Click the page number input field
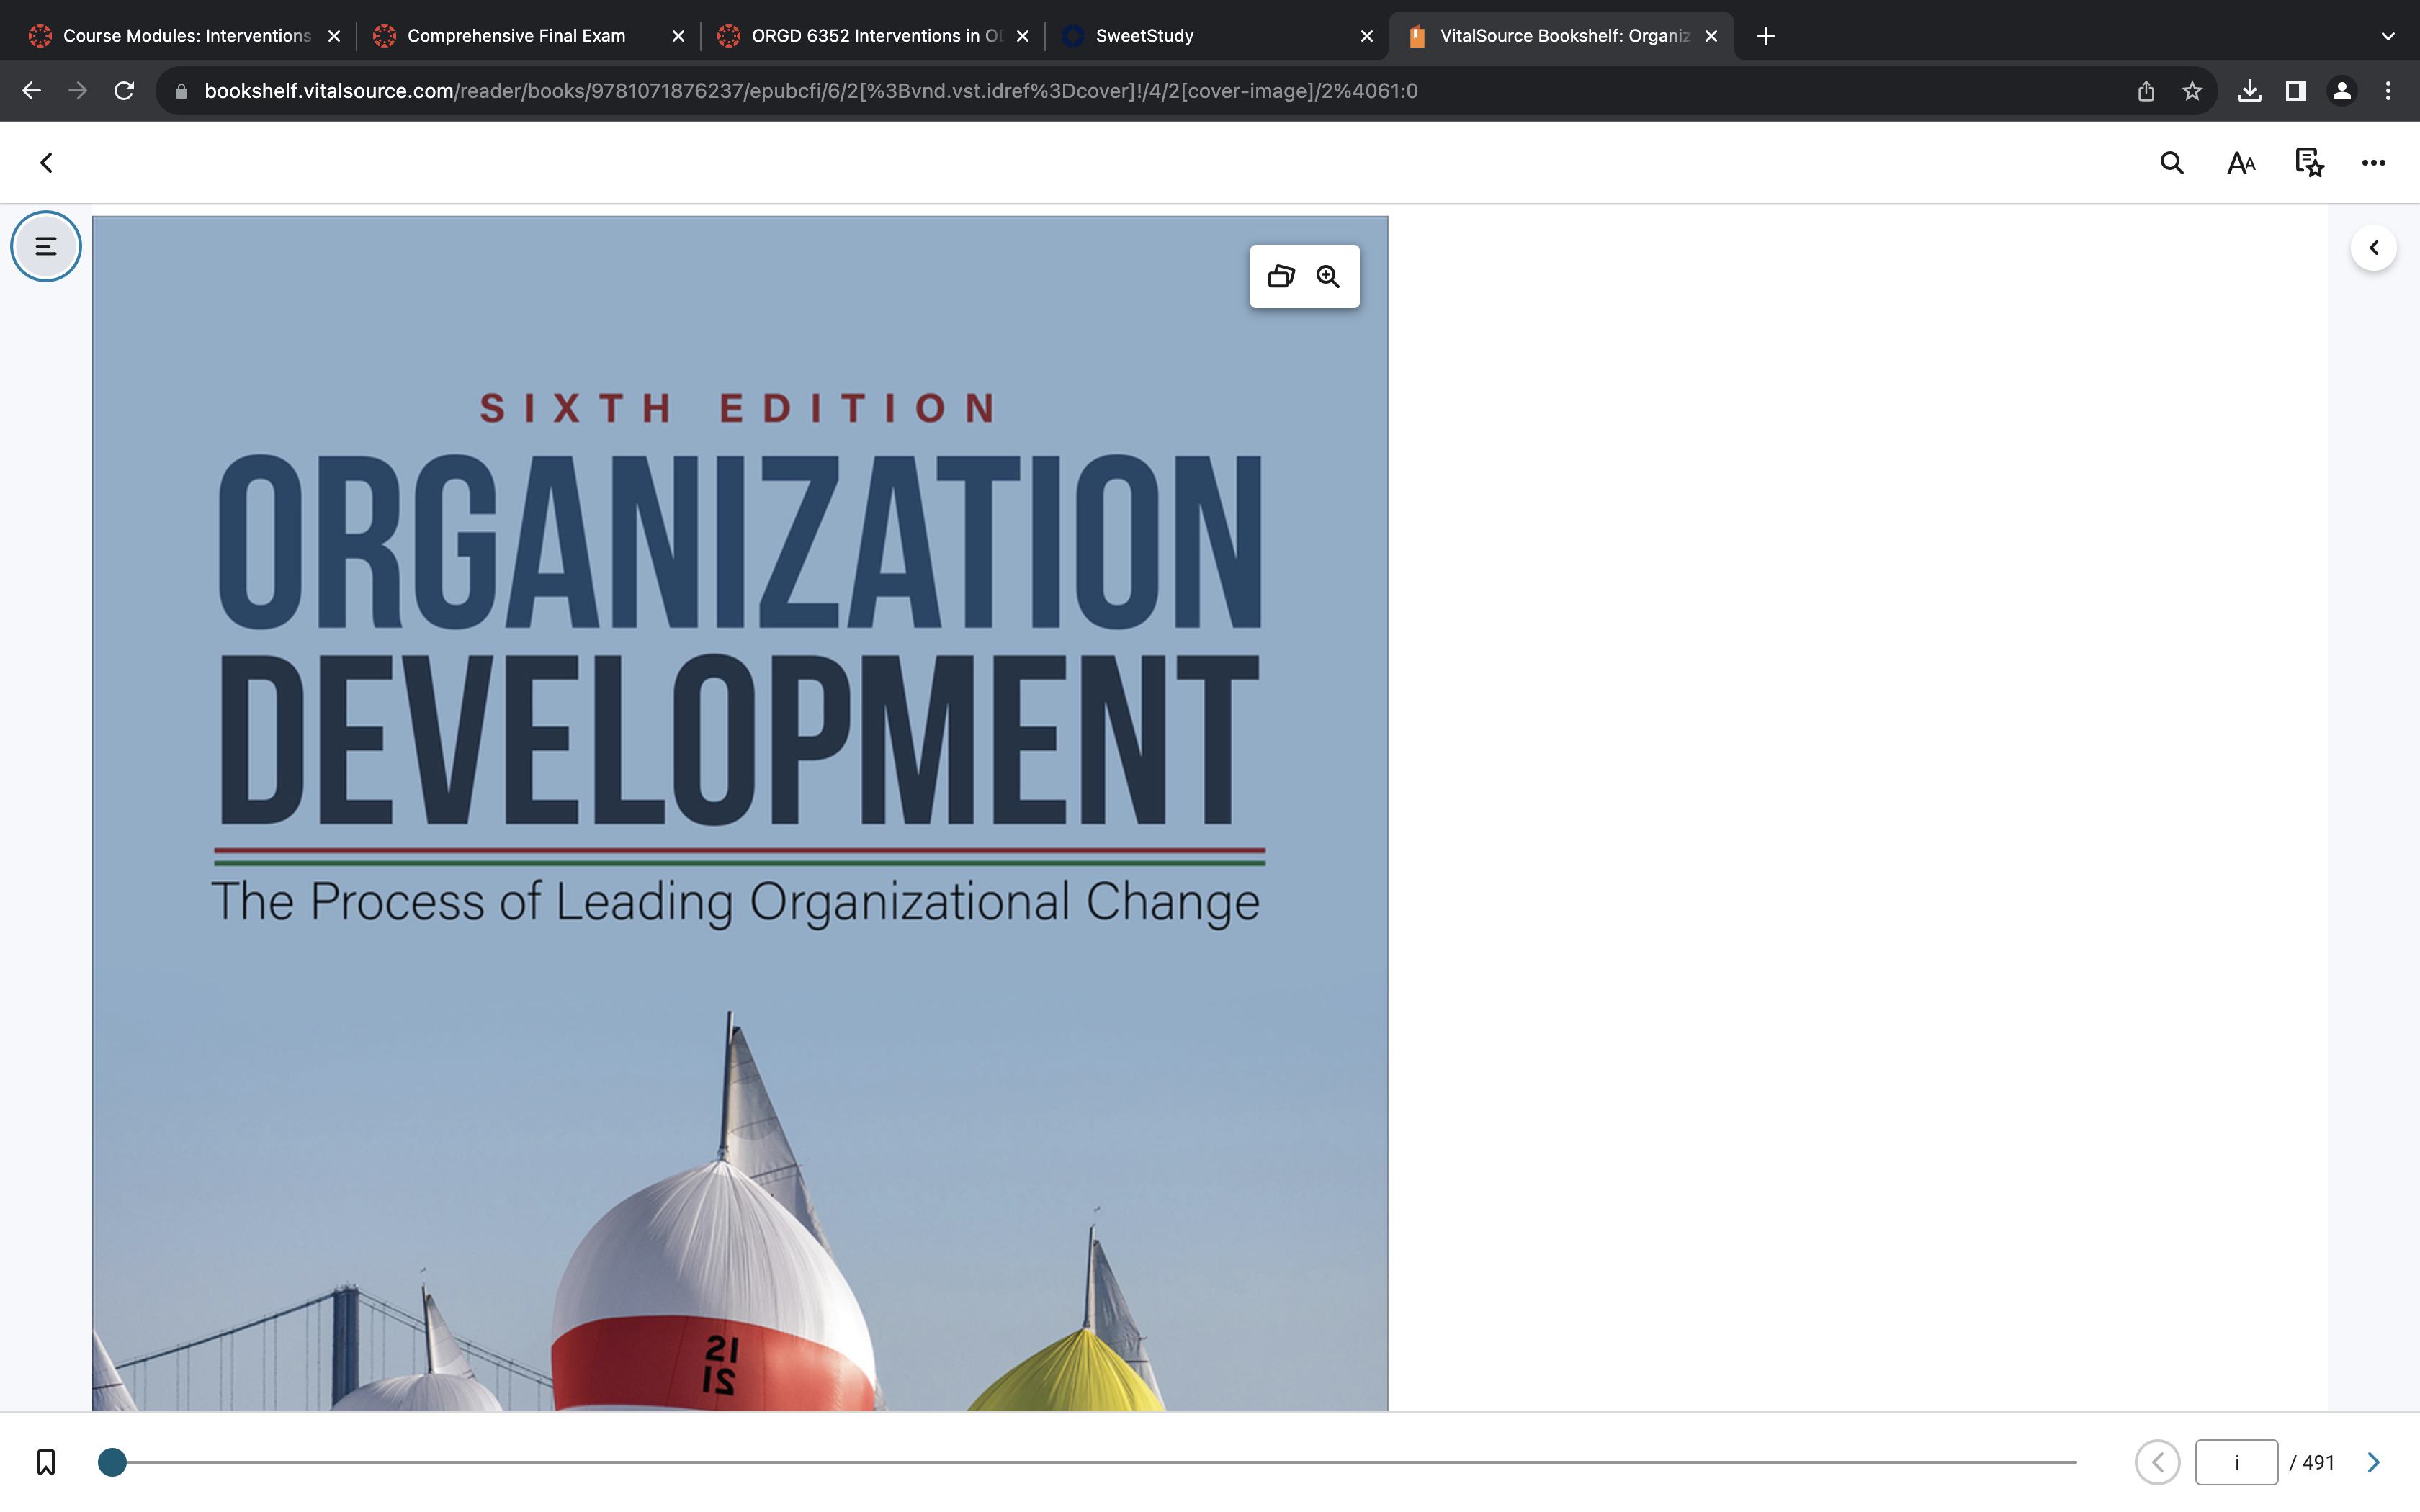This screenshot has width=2420, height=1512. 2236,1462
